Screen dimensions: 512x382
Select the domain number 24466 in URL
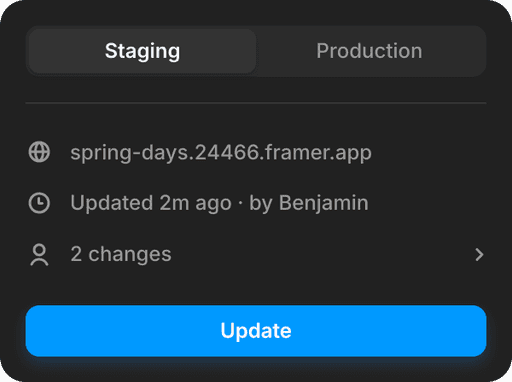(x=227, y=152)
